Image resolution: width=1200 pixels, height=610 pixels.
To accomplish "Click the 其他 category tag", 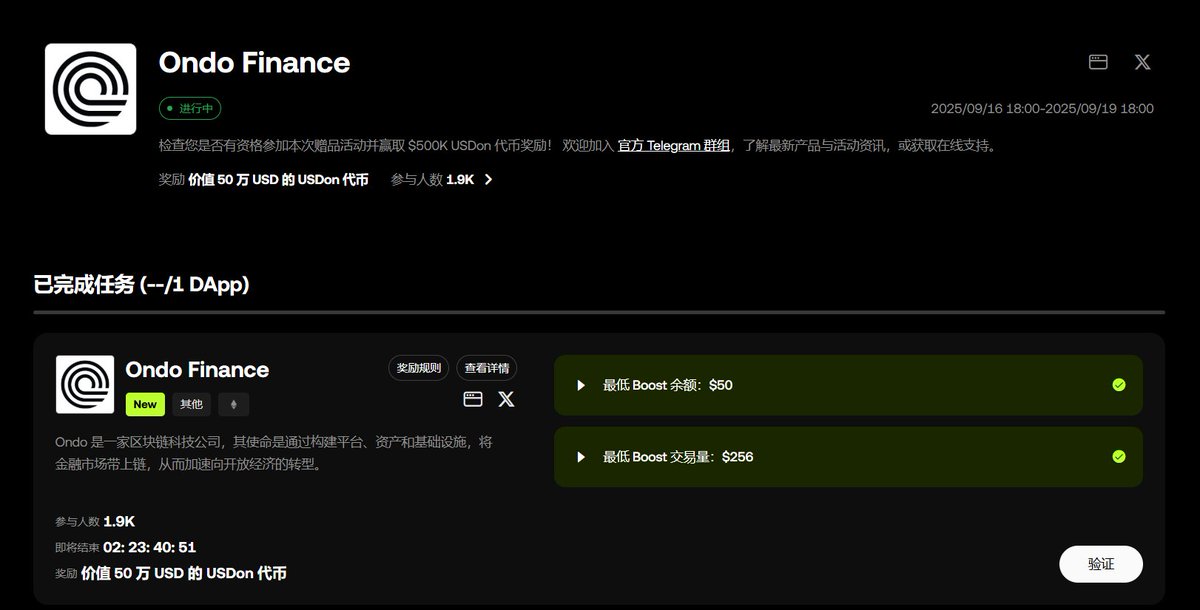I will point(191,404).
